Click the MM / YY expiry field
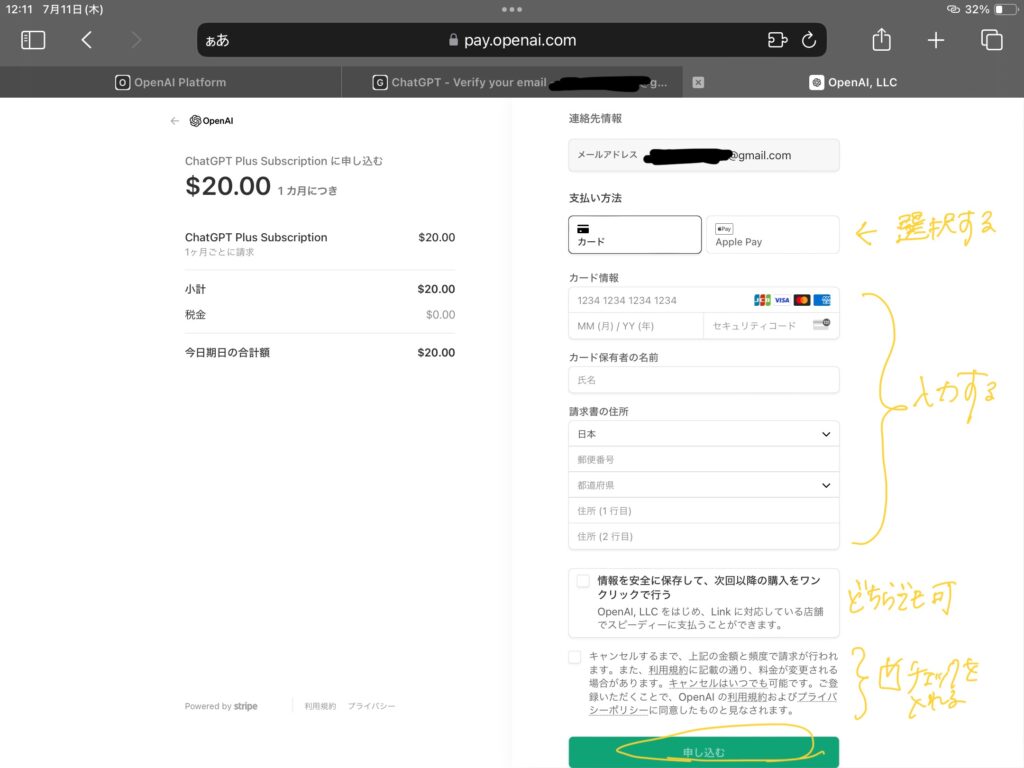 (636, 326)
